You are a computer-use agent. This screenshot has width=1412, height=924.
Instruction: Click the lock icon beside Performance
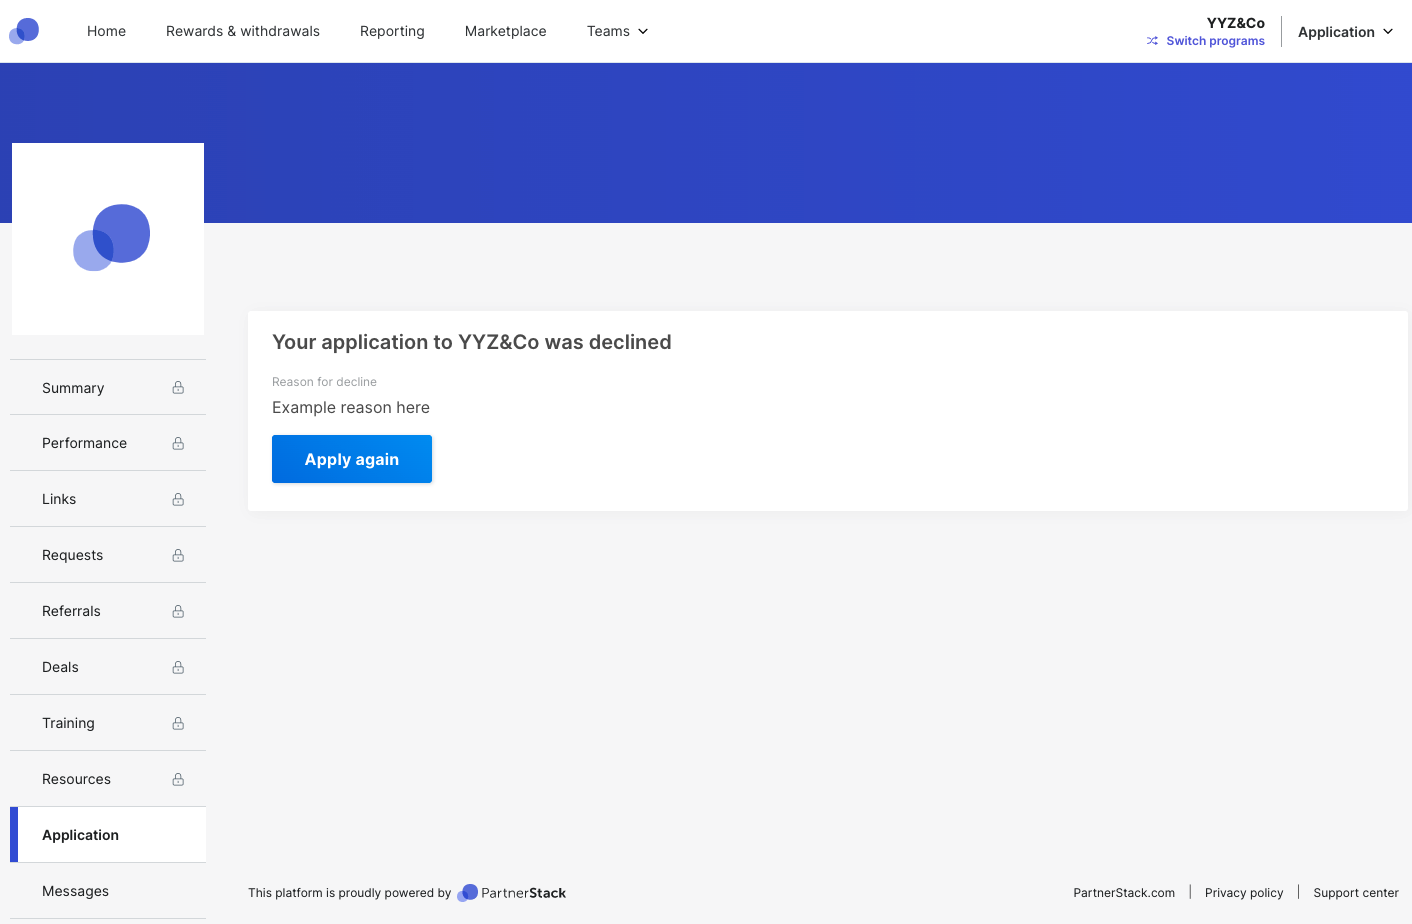(x=178, y=443)
